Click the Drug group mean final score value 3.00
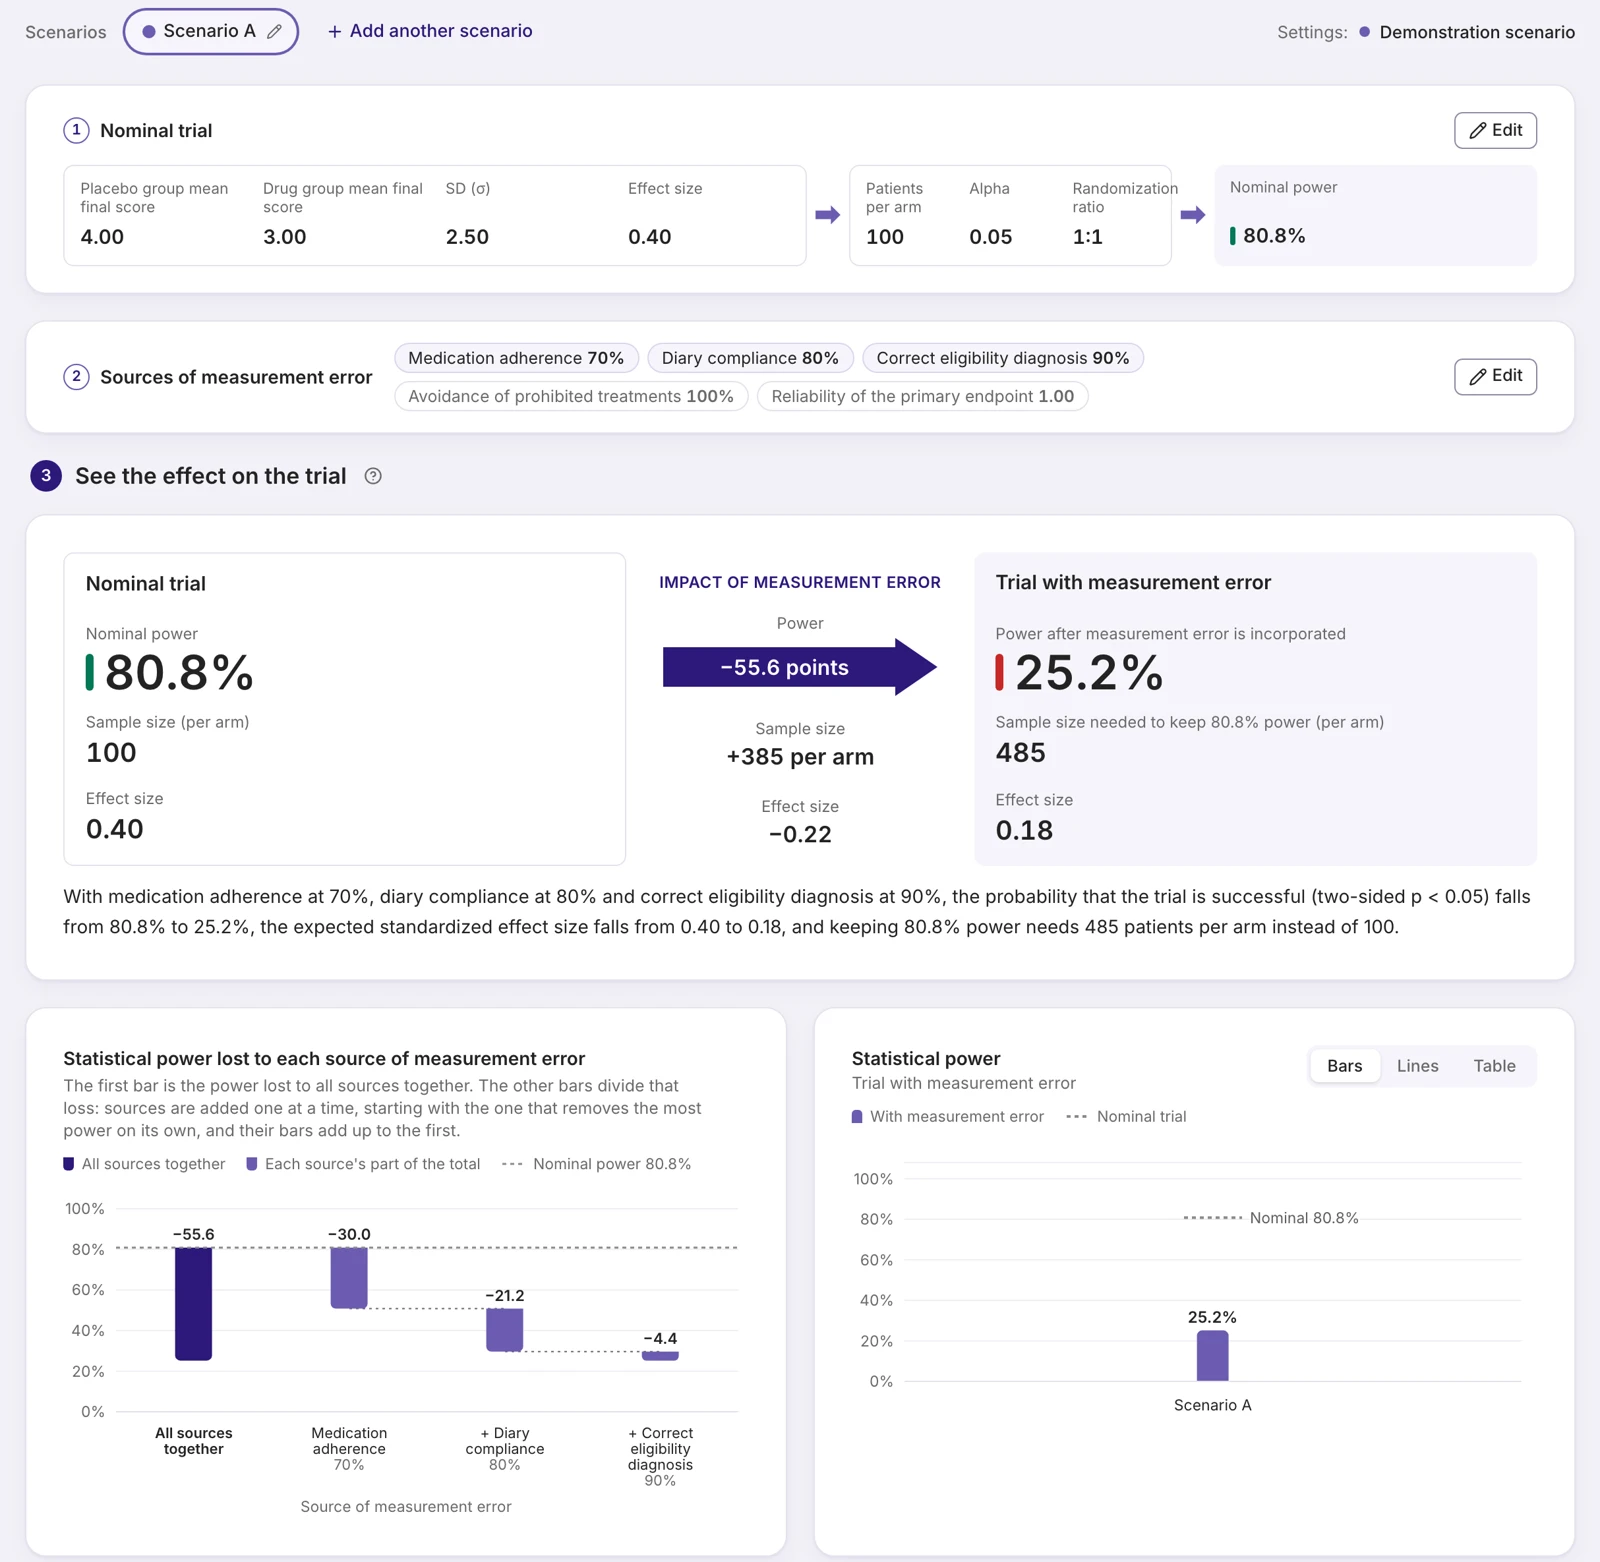1600x1562 pixels. [285, 237]
